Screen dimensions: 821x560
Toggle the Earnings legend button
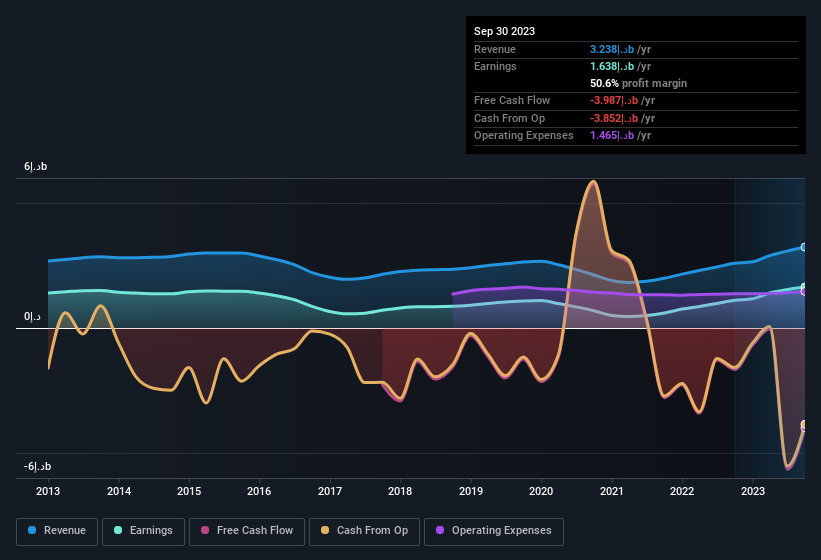pyautogui.click(x=143, y=531)
